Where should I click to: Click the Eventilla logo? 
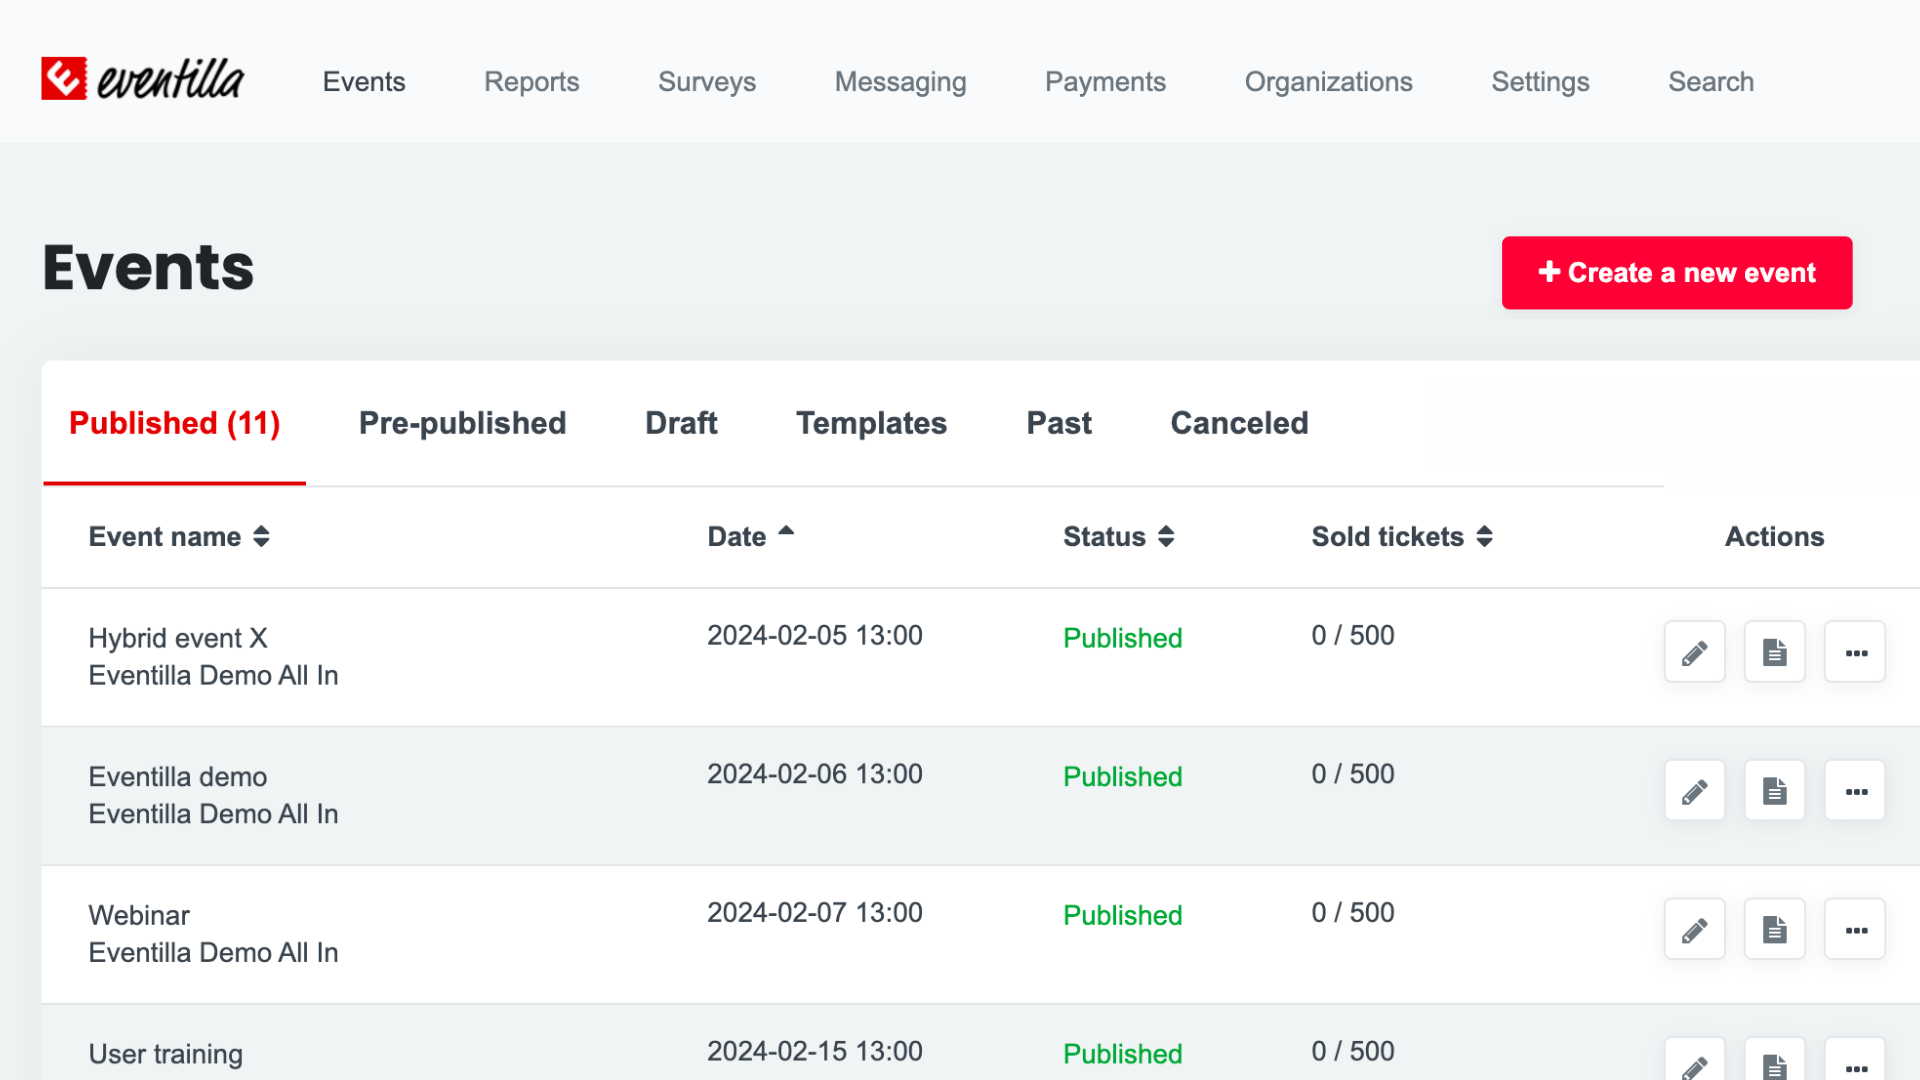point(142,79)
